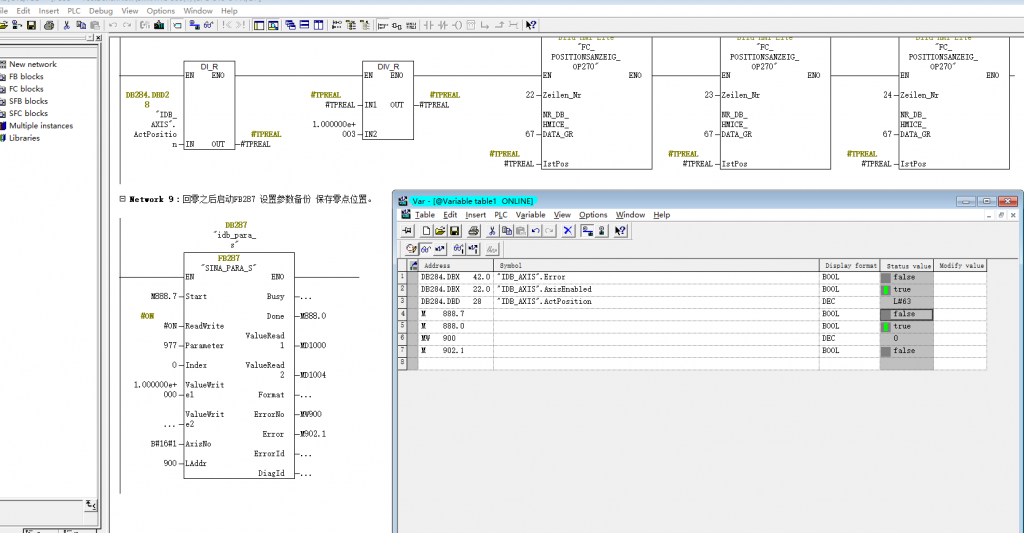
Task: Select MW 900 address cell
Action: [456, 338]
